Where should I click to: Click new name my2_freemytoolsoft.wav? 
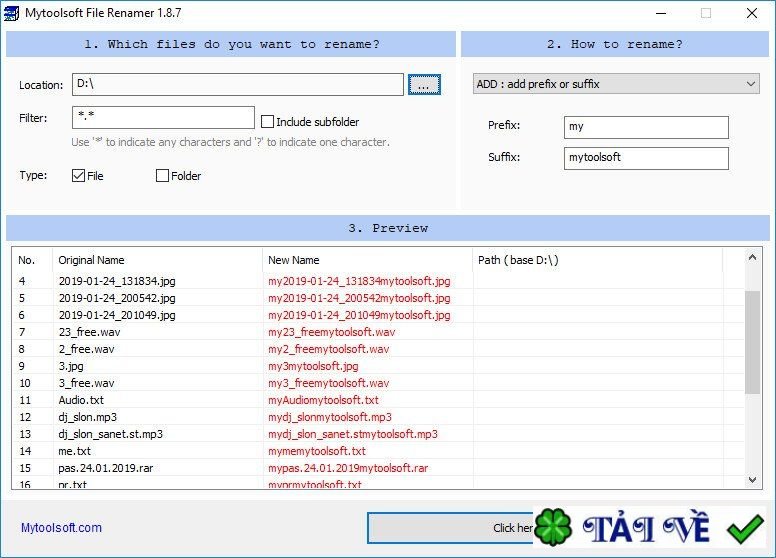(329, 349)
